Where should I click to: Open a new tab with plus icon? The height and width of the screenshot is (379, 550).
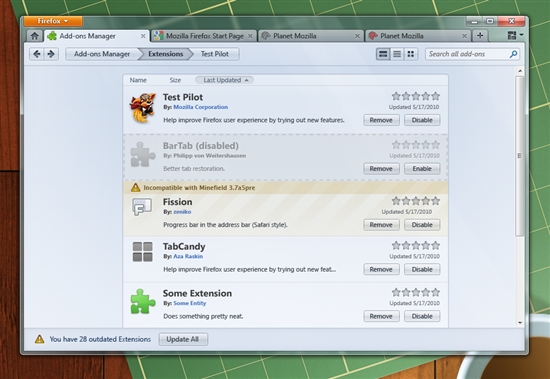[x=480, y=35]
